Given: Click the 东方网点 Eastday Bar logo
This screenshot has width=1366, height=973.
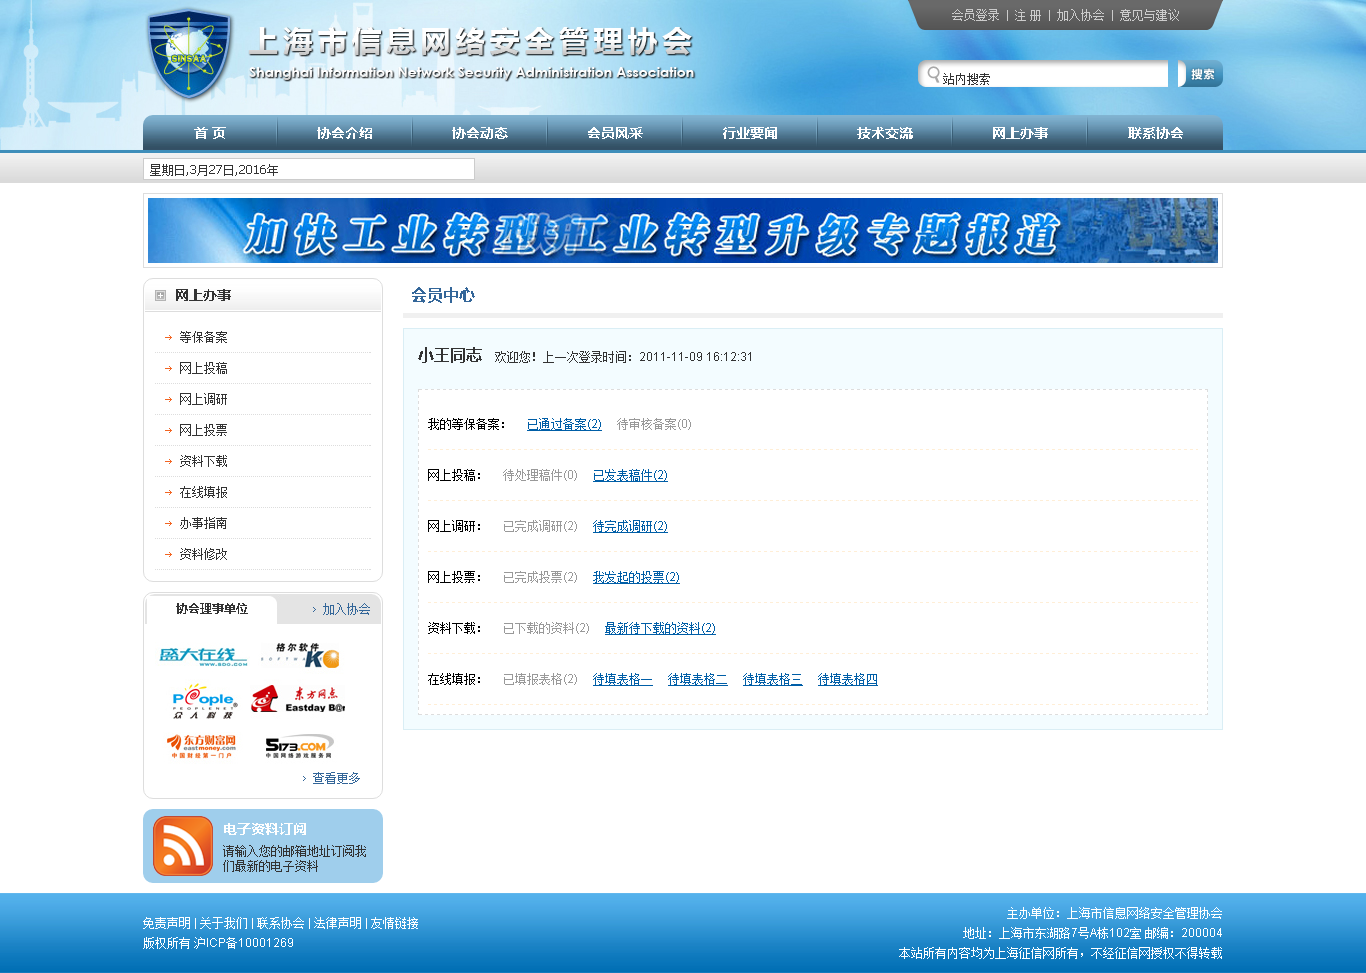Looking at the screenshot, I should [298, 699].
